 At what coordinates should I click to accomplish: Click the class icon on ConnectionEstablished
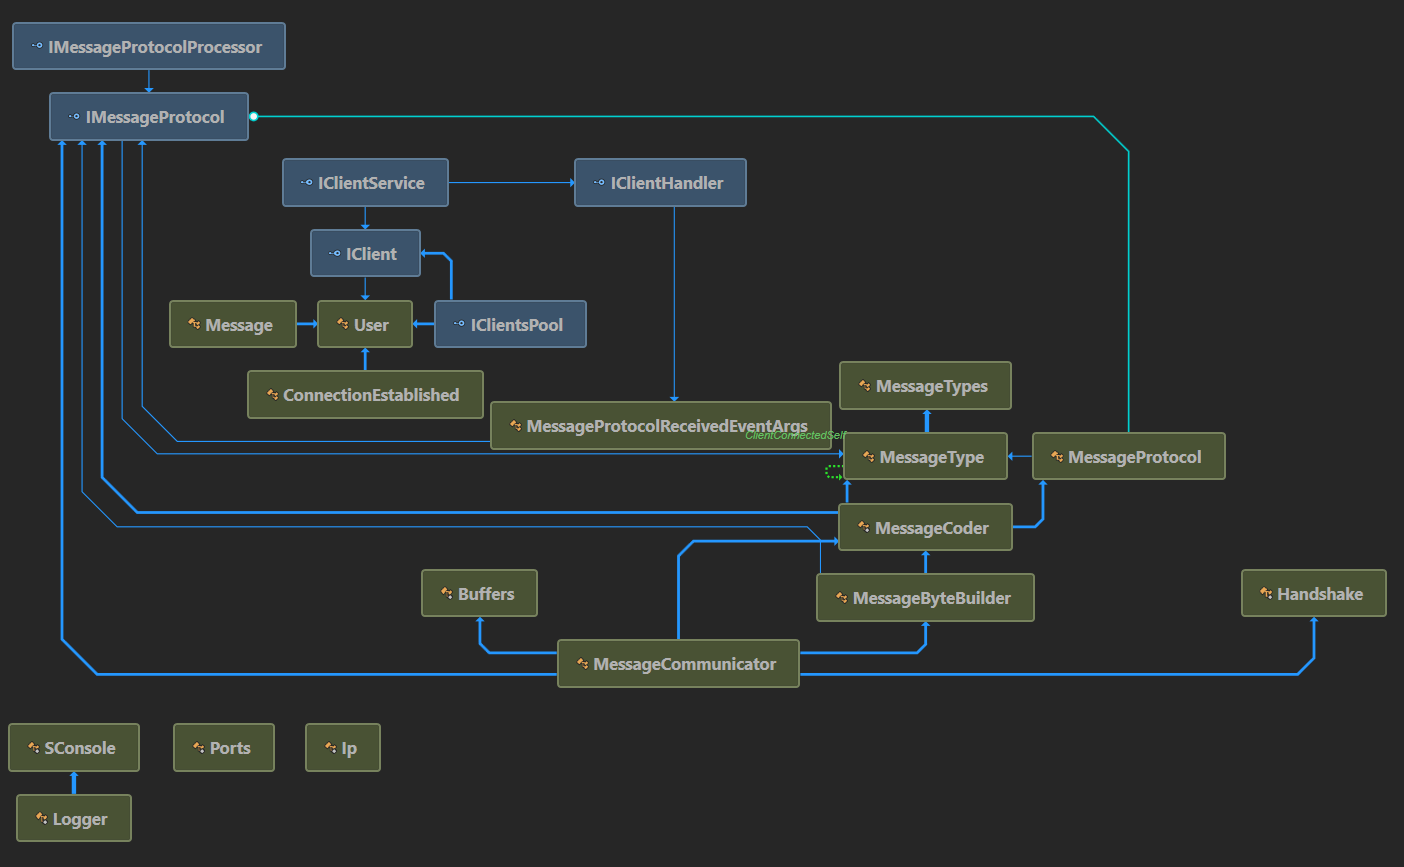[272, 395]
